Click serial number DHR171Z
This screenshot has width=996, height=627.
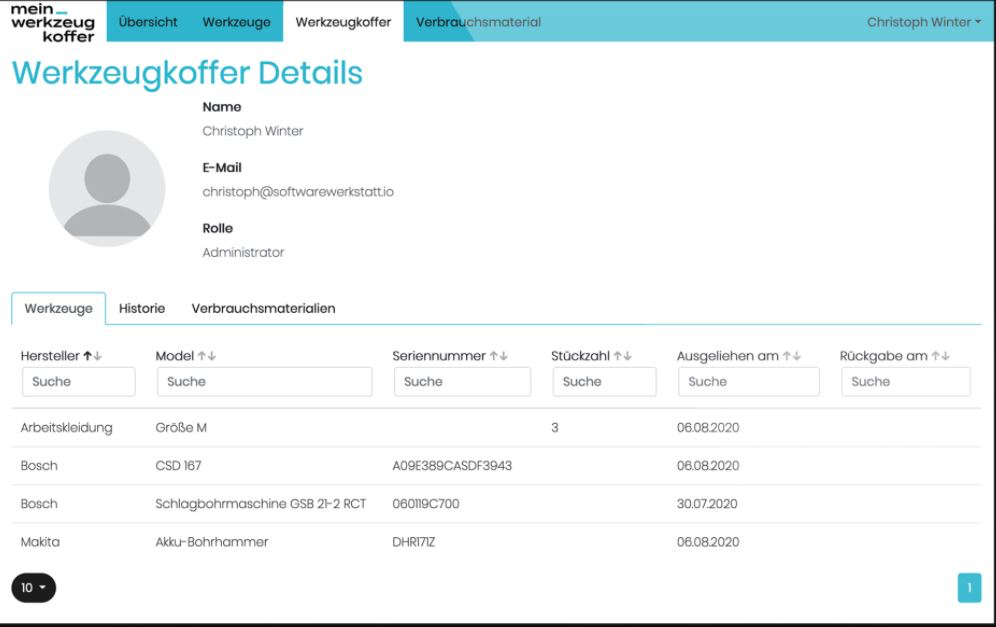[x=414, y=542]
